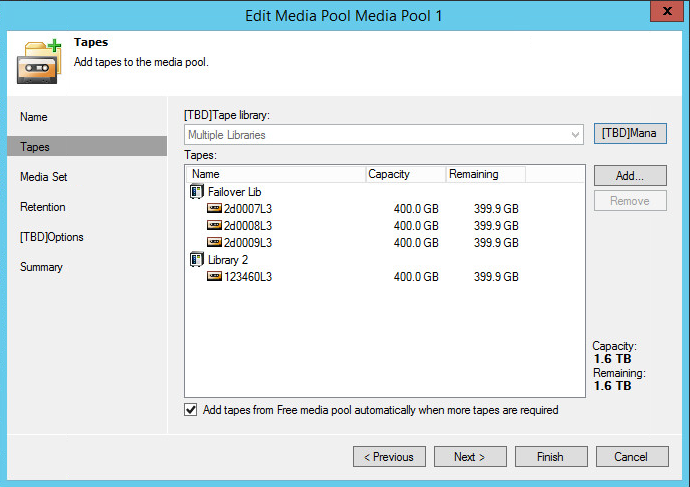Open the Summary step

click(41, 267)
